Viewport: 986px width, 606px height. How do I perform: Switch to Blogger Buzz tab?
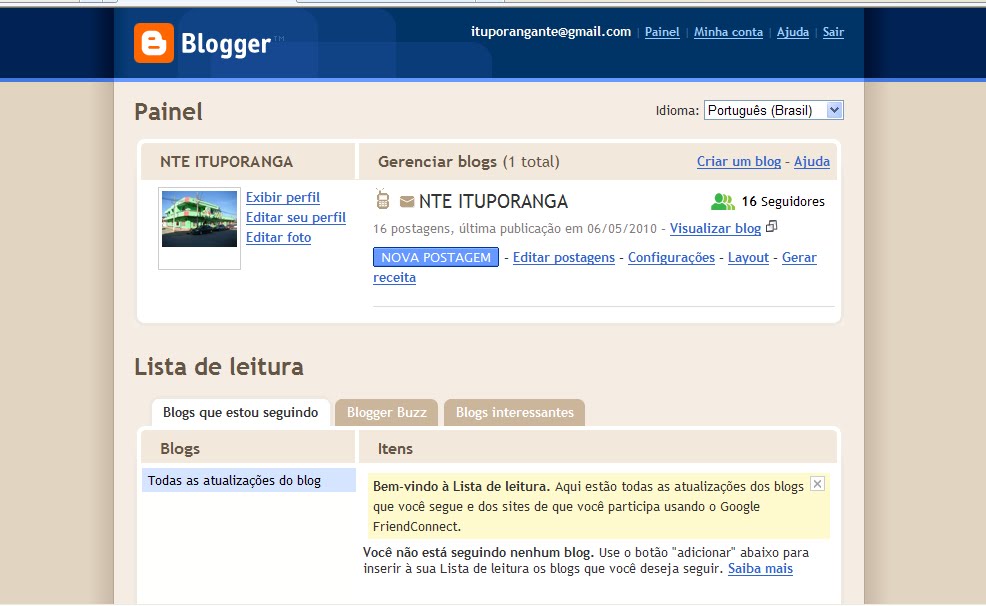point(387,412)
